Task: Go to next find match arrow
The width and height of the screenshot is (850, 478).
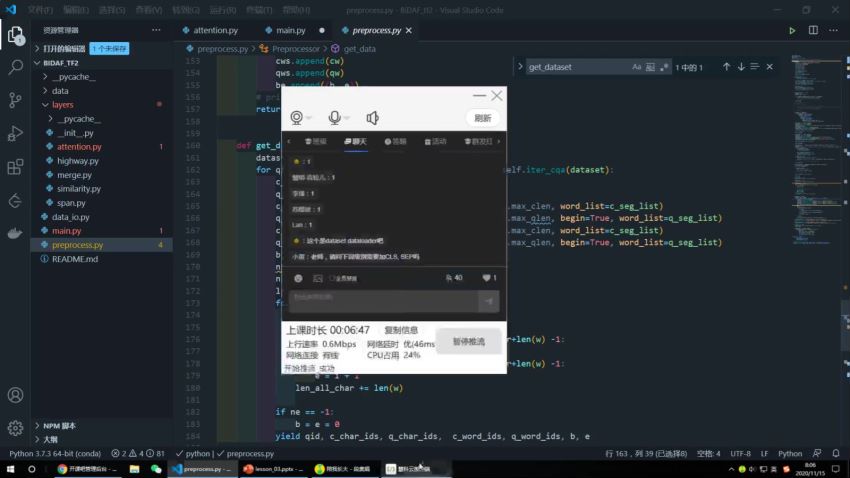Action: coord(741,67)
